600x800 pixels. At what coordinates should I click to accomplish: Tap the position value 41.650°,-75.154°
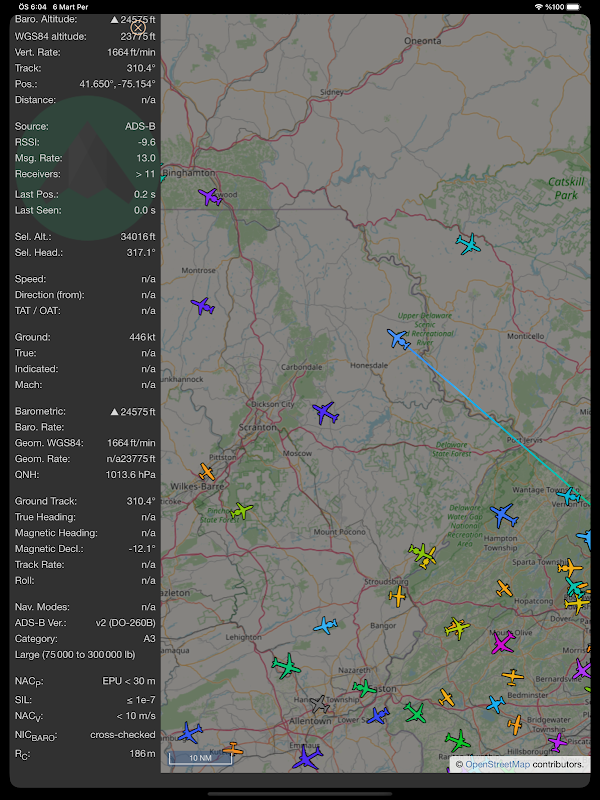pyautogui.click(x=117, y=84)
